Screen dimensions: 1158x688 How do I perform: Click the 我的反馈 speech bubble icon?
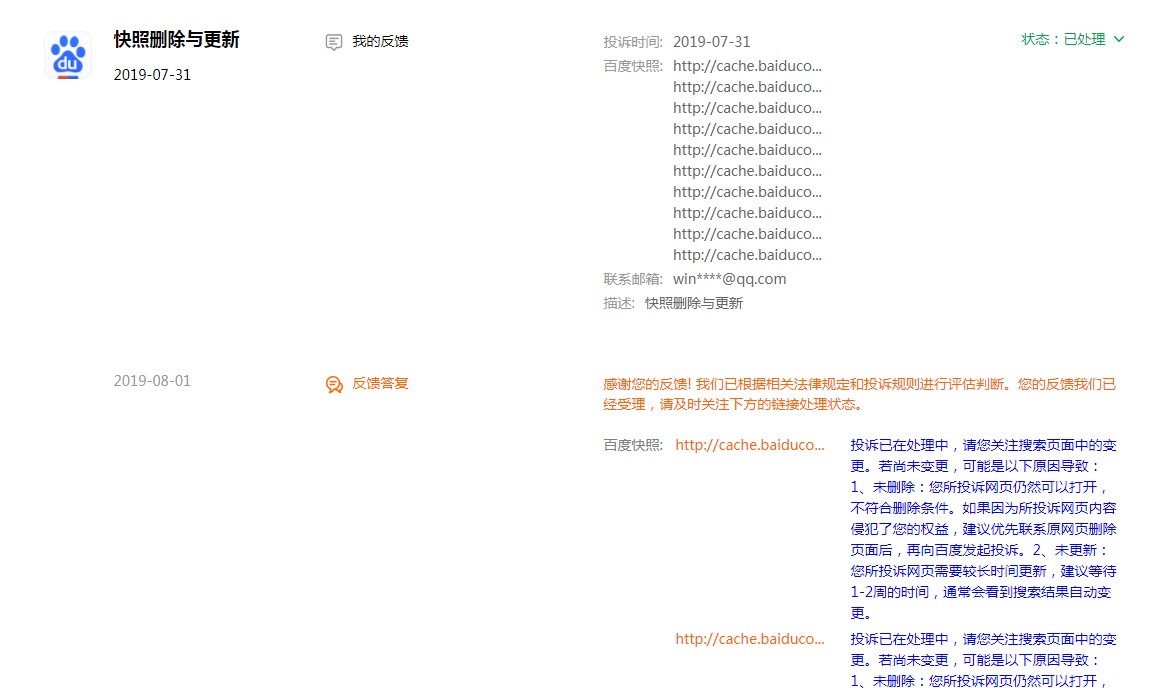pyautogui.click(x=333, y=42)
